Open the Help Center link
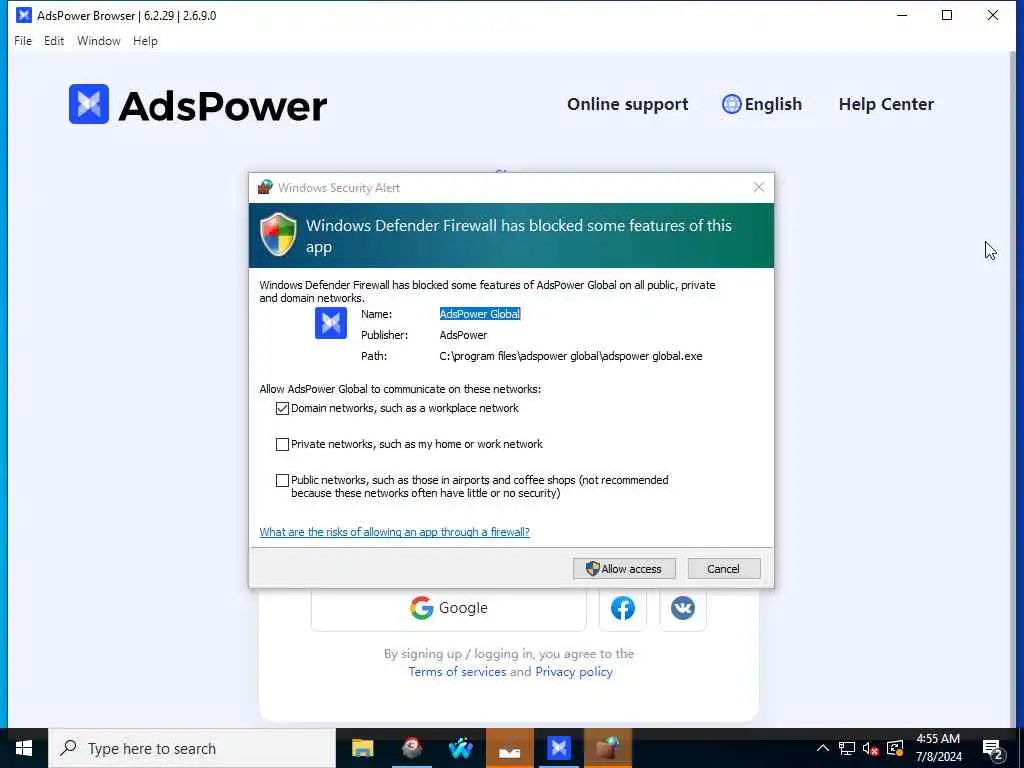The height and width of the screenshot is (768, 1024). pos(886,104)
